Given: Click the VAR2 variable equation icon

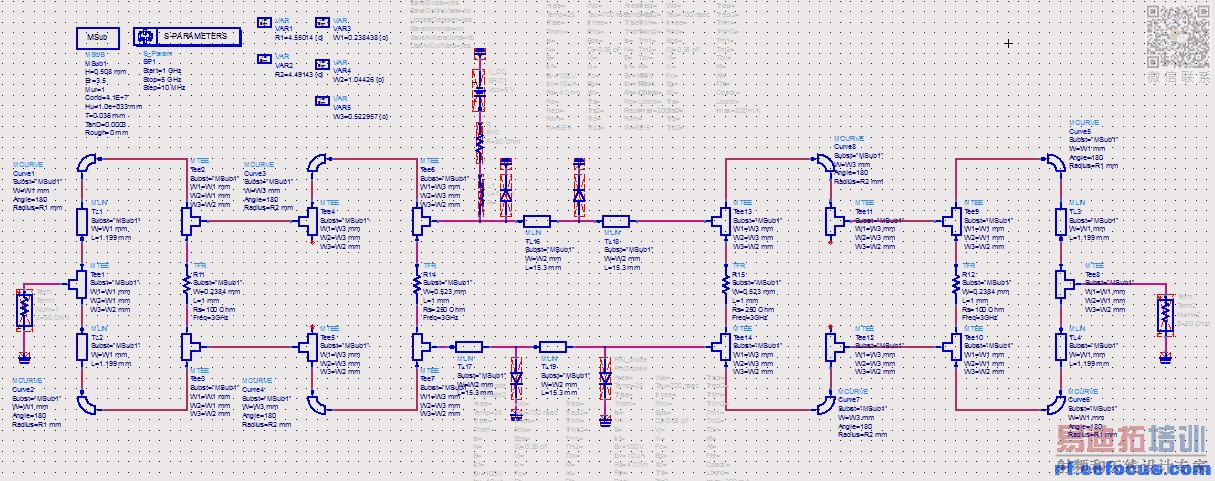Looking at the screenshot, I should (x=264, y=57).
